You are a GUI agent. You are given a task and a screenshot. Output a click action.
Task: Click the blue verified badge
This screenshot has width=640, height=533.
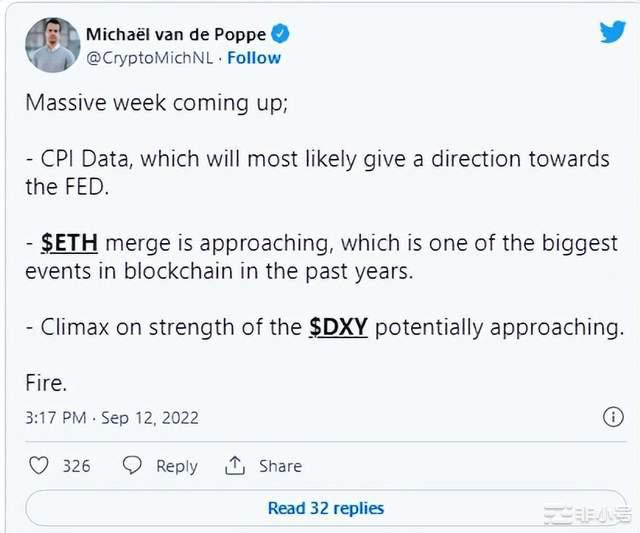pos(281,34)
